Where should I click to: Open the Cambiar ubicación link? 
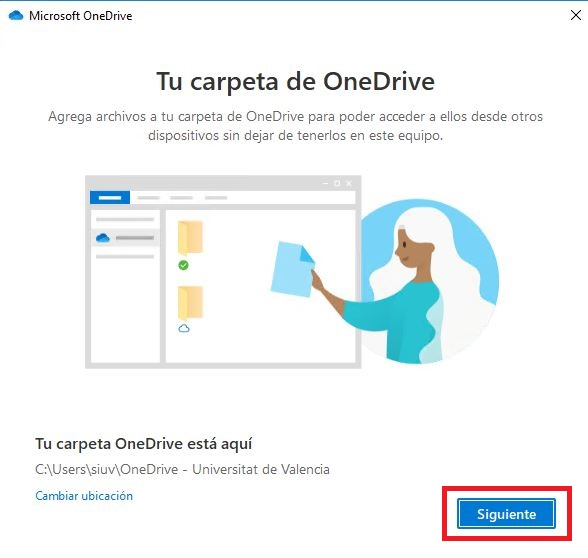[84, 496]
